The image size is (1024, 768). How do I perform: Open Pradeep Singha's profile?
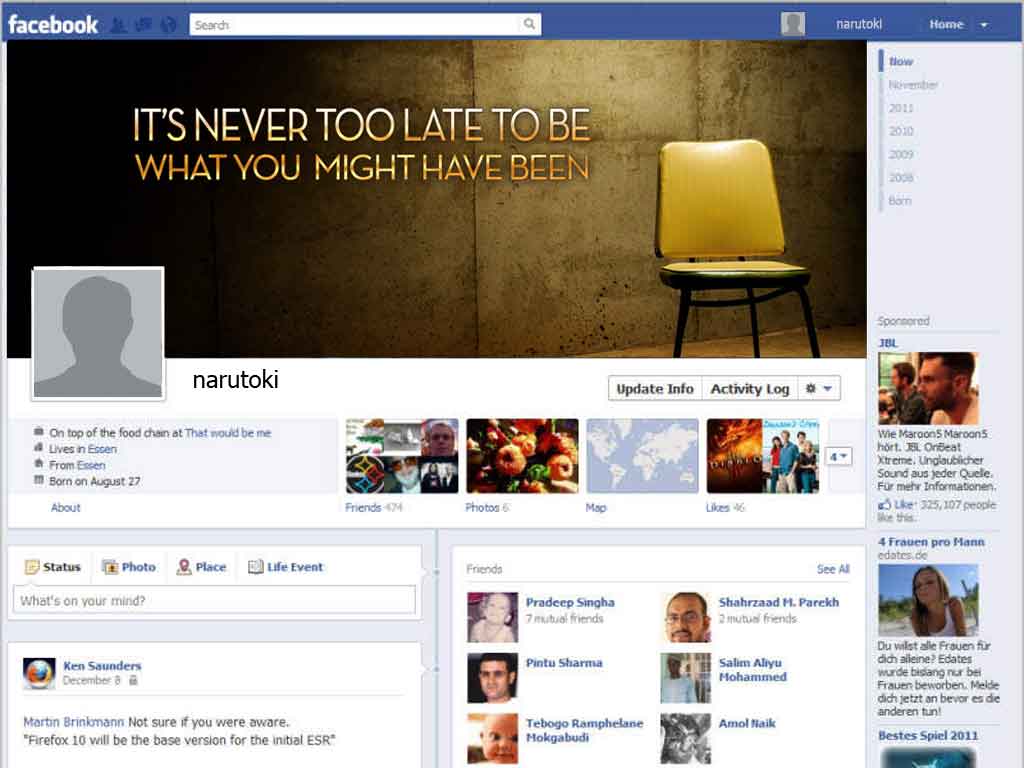pos(570,602)
